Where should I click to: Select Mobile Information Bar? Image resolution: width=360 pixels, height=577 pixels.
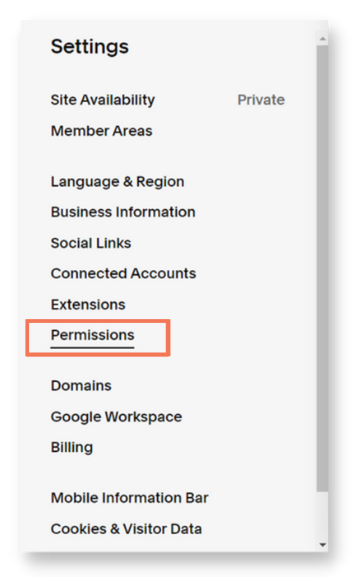pyautogui.click(x=130, y=498)
